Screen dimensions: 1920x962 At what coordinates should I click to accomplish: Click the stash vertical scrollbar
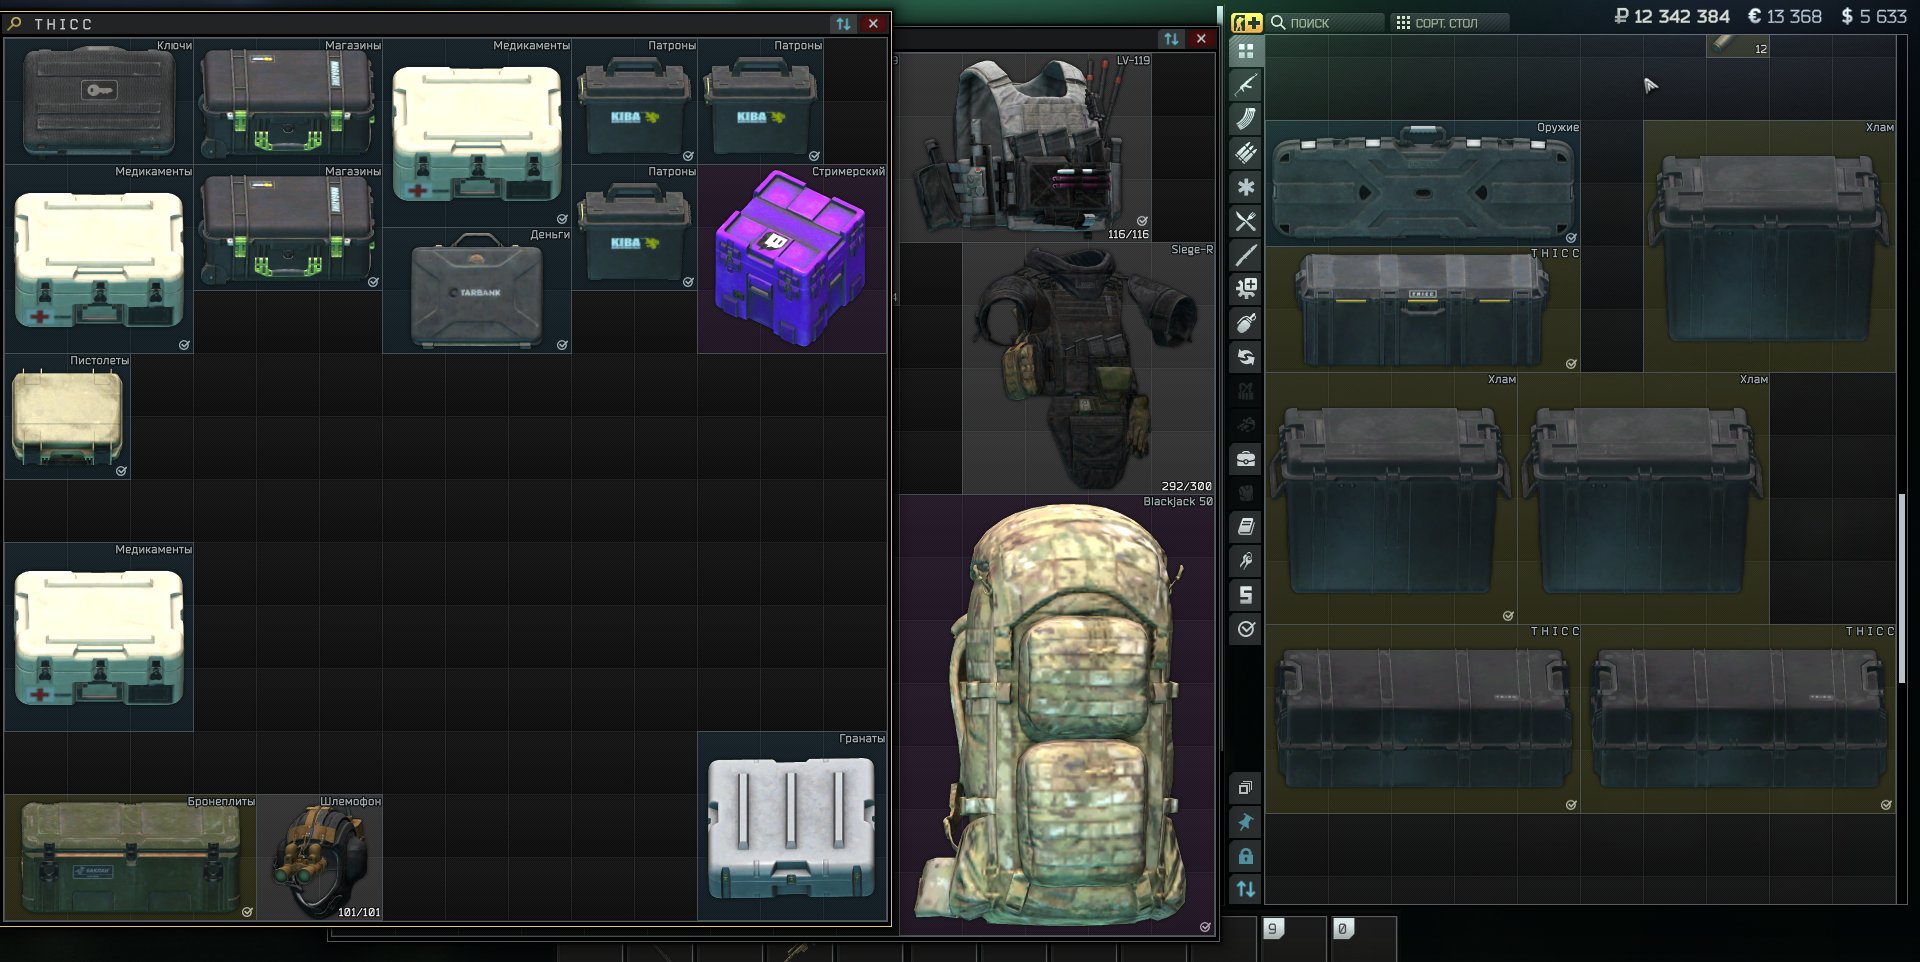(x=1902, y=589)
